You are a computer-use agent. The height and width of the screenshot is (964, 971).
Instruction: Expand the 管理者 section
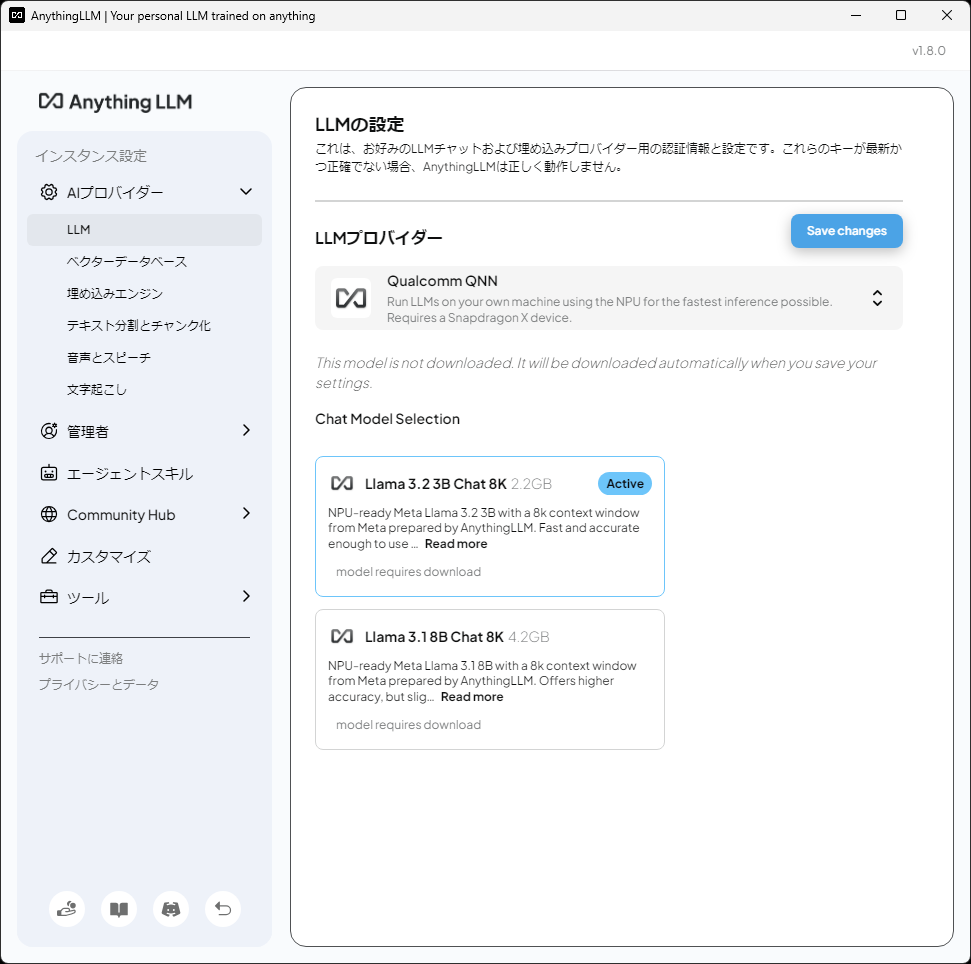(x=246, y=431)
